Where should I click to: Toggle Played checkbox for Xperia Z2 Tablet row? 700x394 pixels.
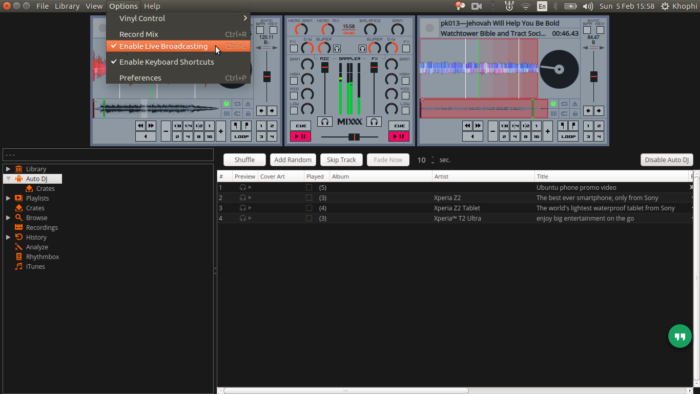coord(308,208)
